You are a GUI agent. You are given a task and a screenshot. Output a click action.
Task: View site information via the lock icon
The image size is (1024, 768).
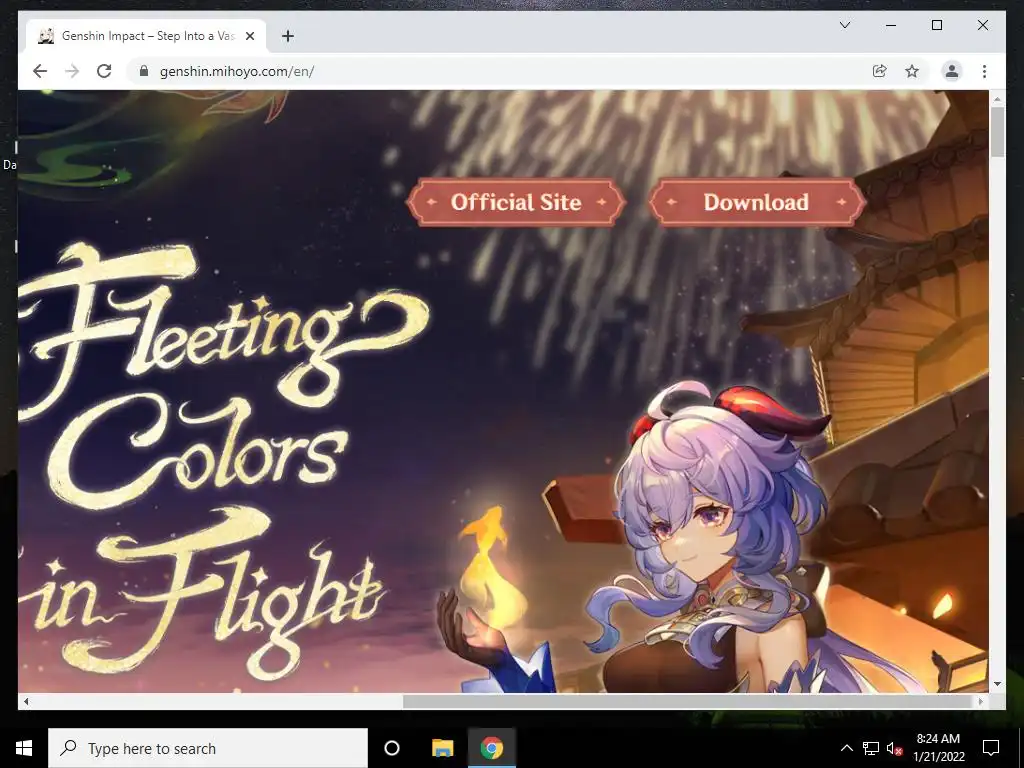point(144,71)
